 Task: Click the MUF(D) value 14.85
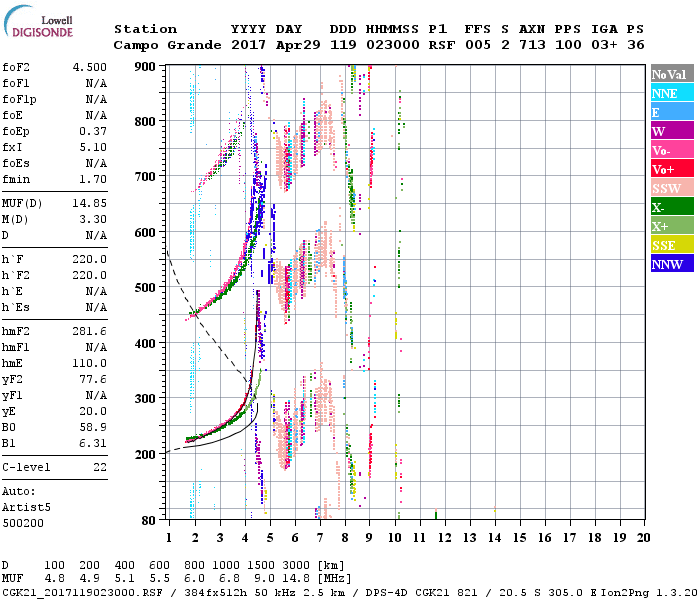click(90, 203)
